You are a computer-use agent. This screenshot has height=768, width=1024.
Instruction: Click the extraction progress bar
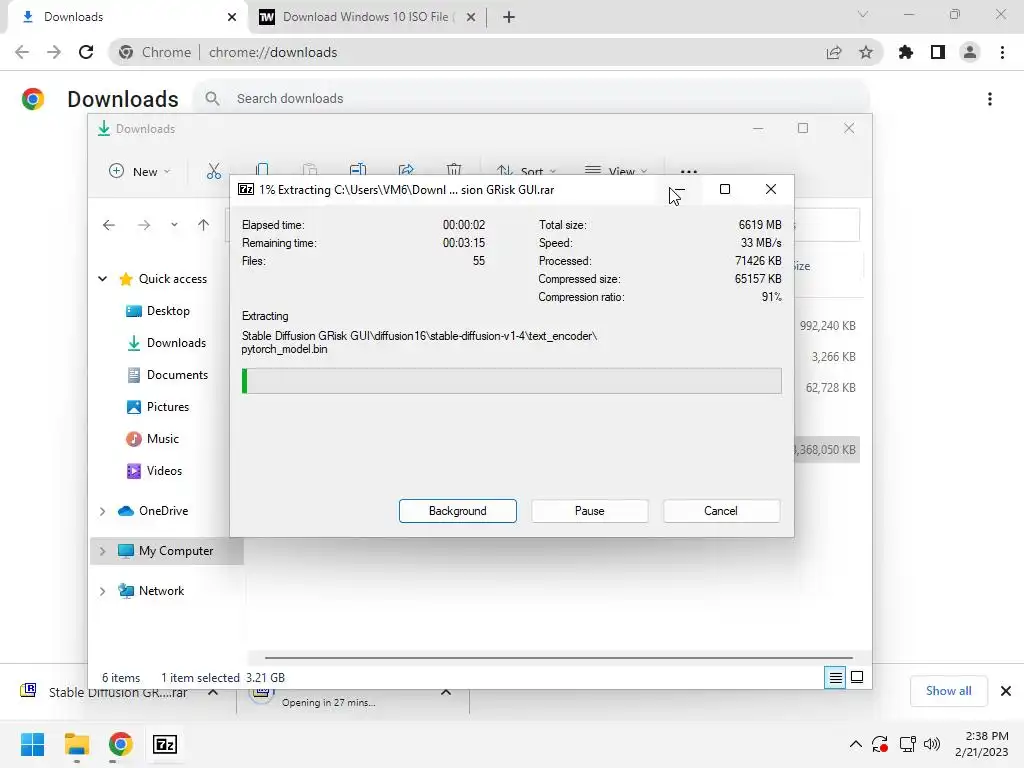(x=511, y=381)
